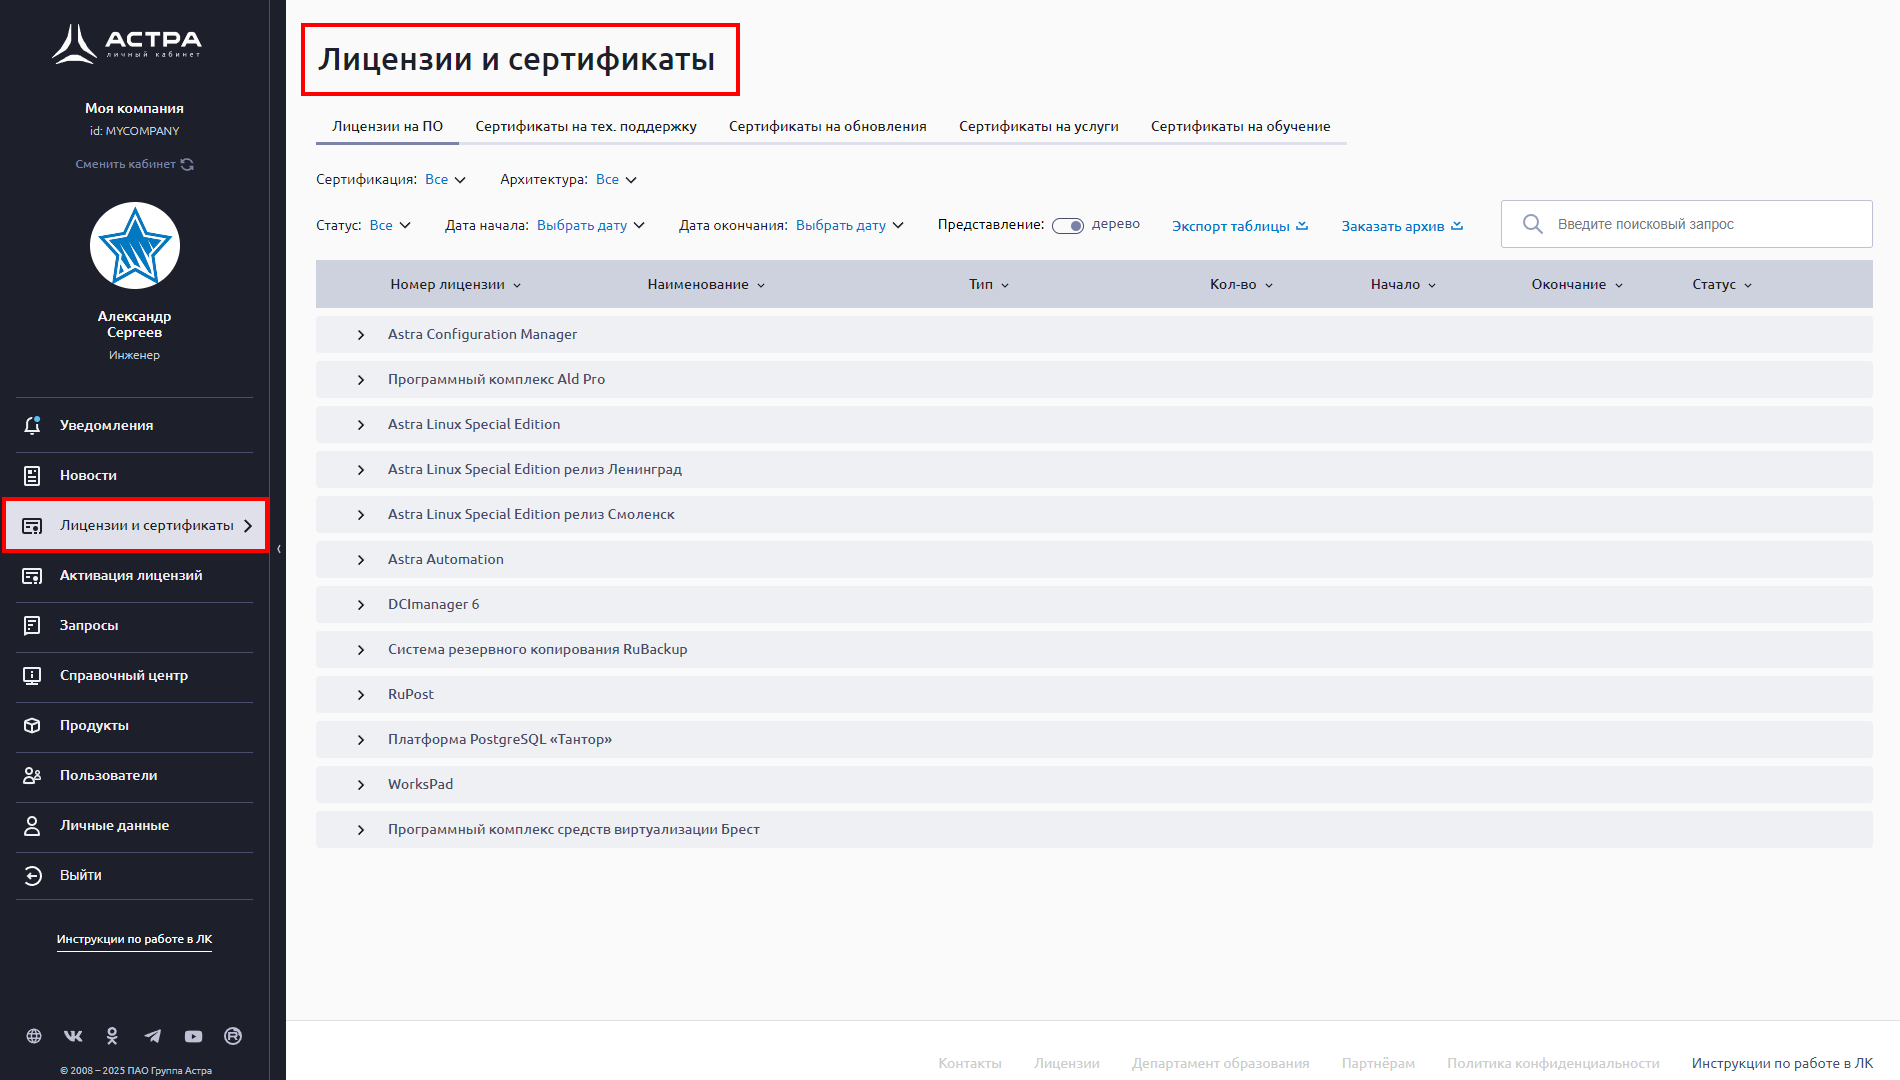Sort by the Номер лицензии column
Screen dimensions: 1900x1080
(456, 285)
